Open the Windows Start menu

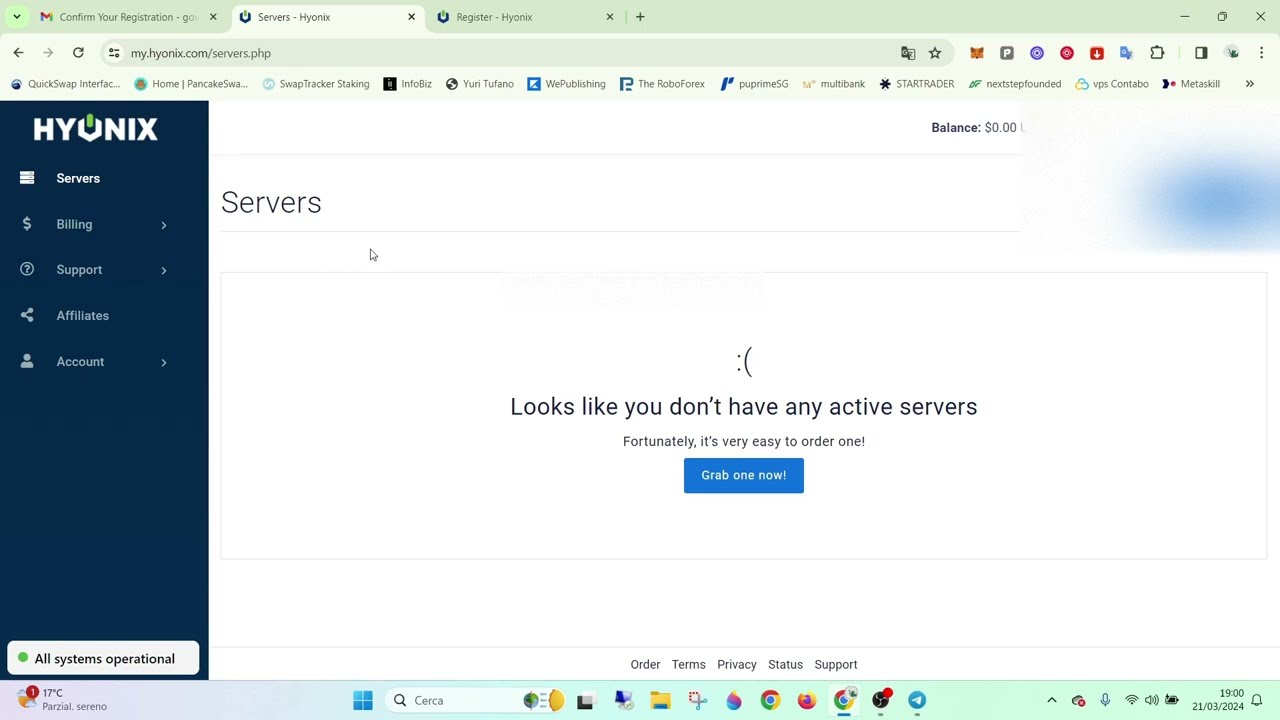tap(362, 701)
